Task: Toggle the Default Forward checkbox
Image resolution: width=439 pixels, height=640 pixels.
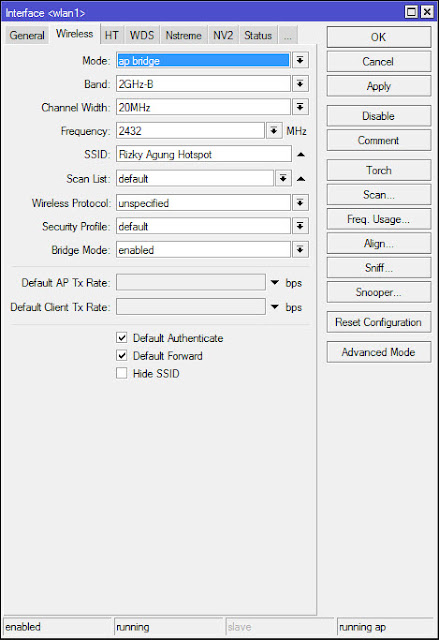Action: point(122,356)
